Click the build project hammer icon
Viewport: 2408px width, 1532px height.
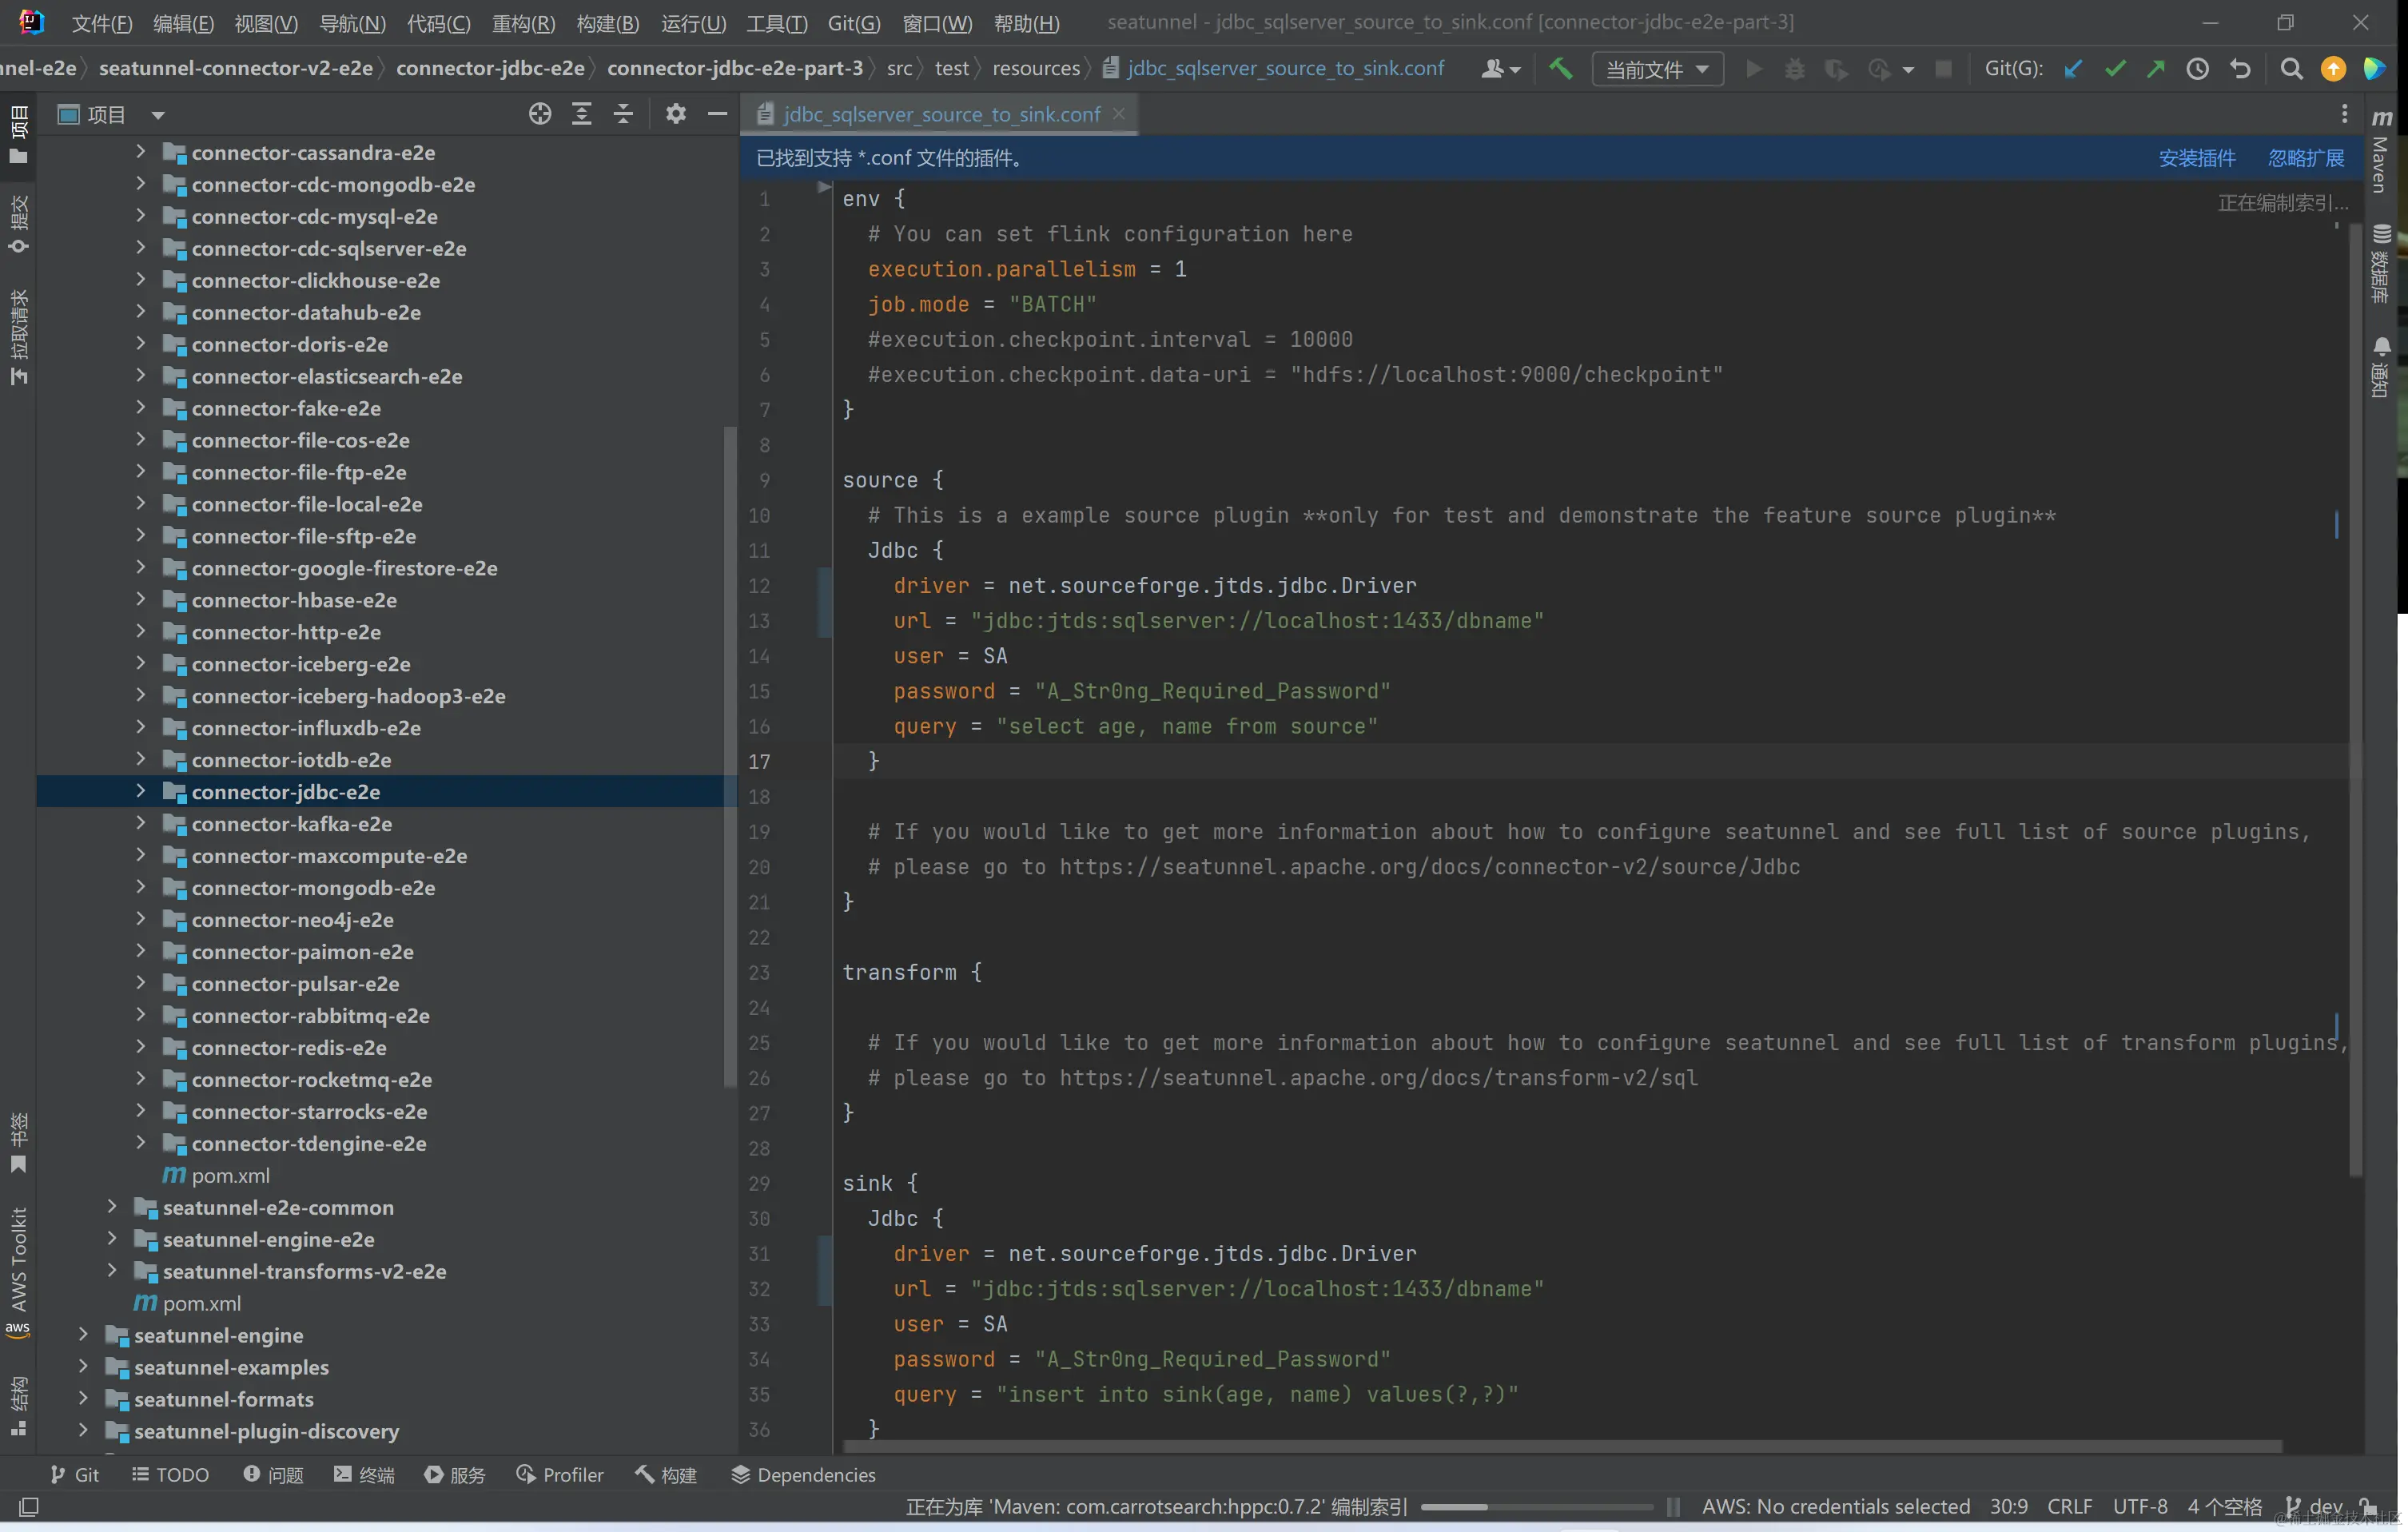tap(1560, 69)
